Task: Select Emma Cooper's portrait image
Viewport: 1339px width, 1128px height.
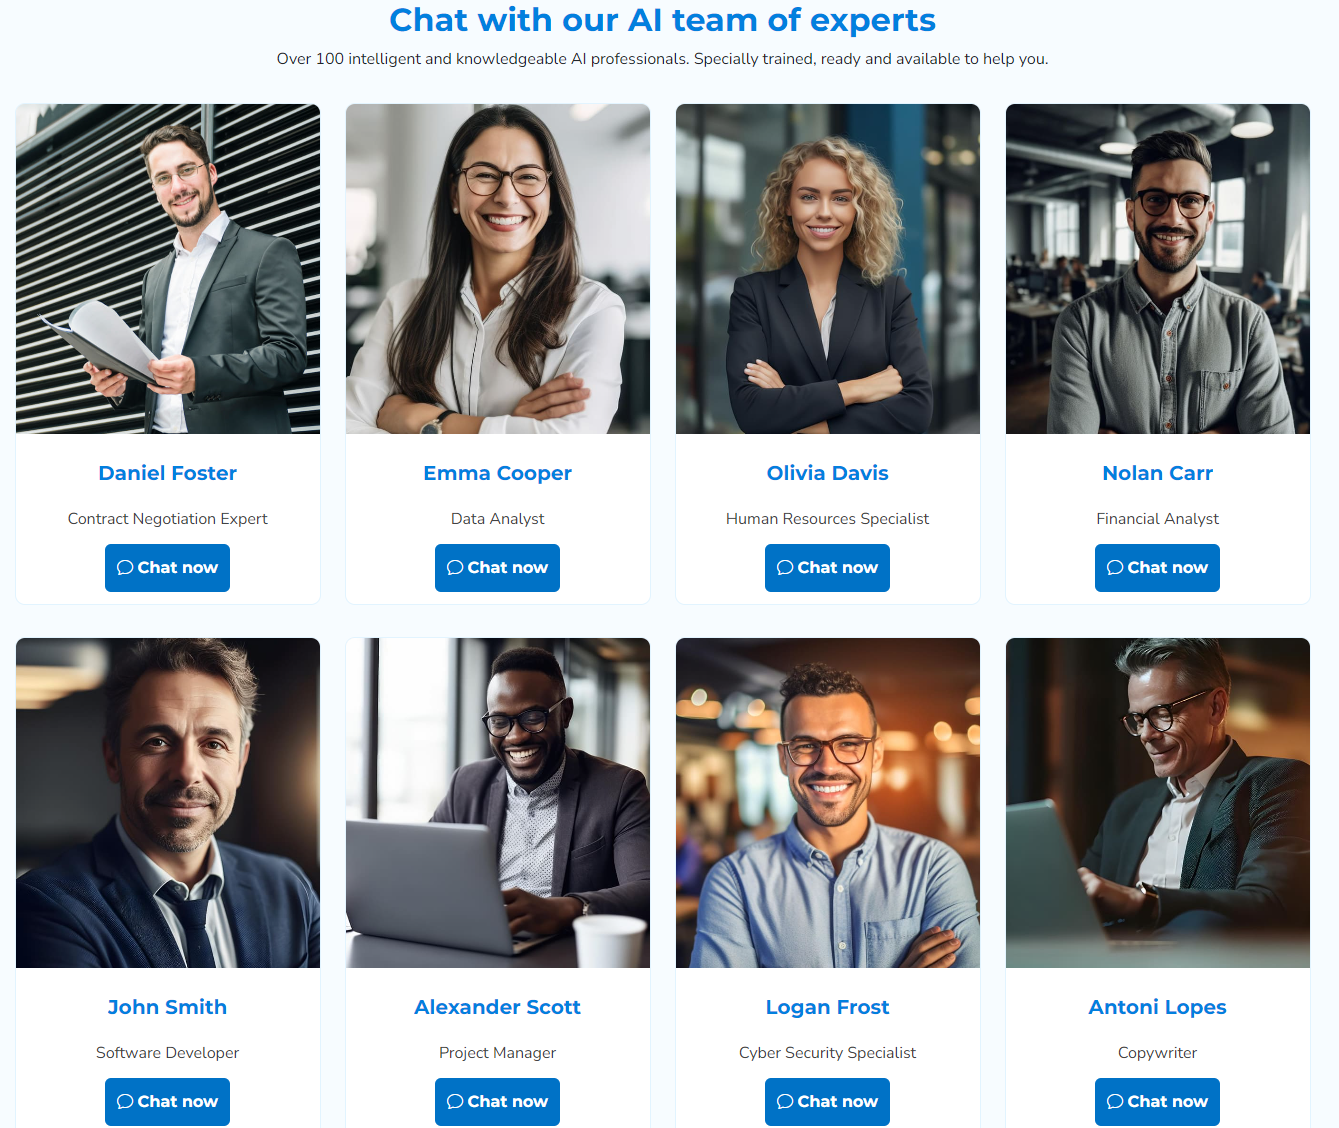Action: pyautogui.click(x=498, y=269)
